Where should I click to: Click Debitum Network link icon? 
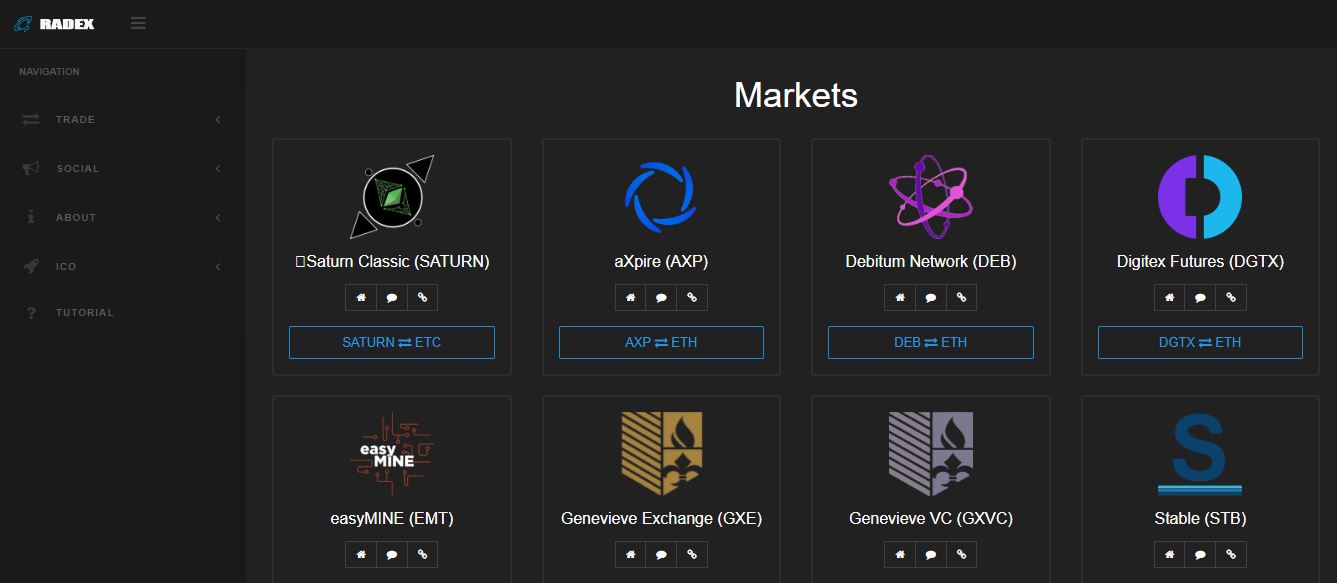[961, 297]
